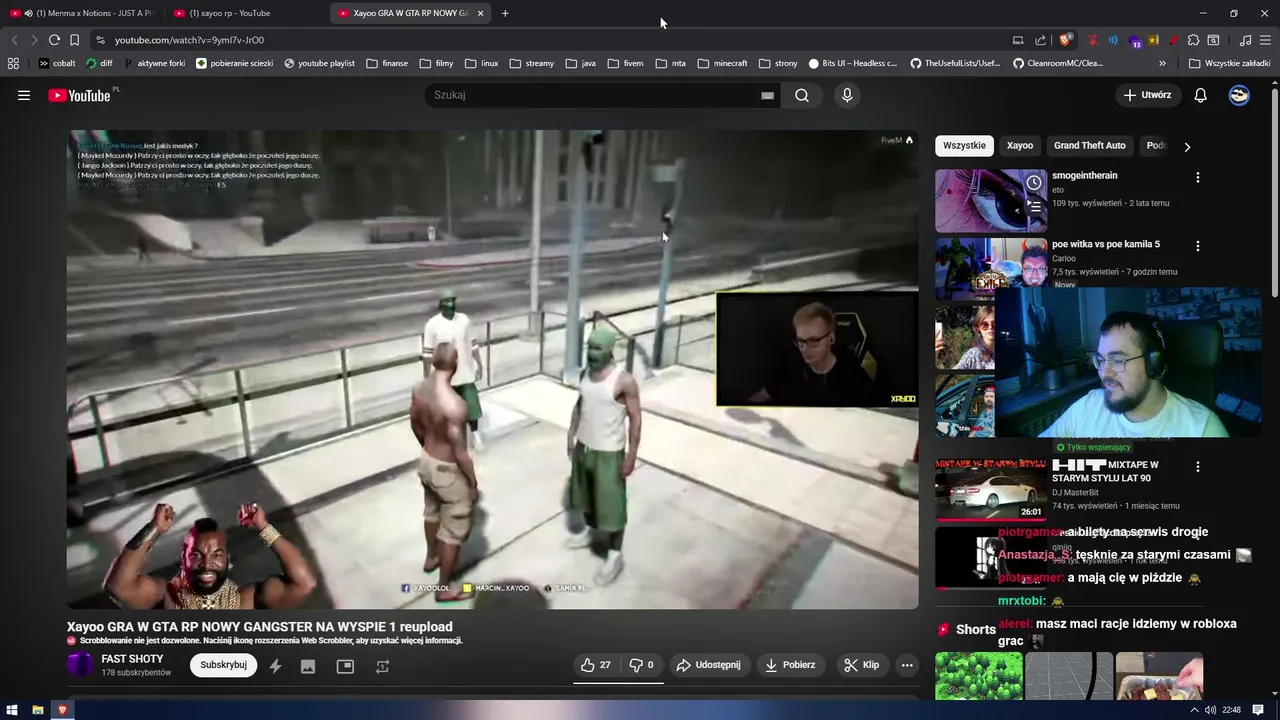Open a new browser tab
The width and height of the screenshot is (1280, 720).
pos(505,13)
